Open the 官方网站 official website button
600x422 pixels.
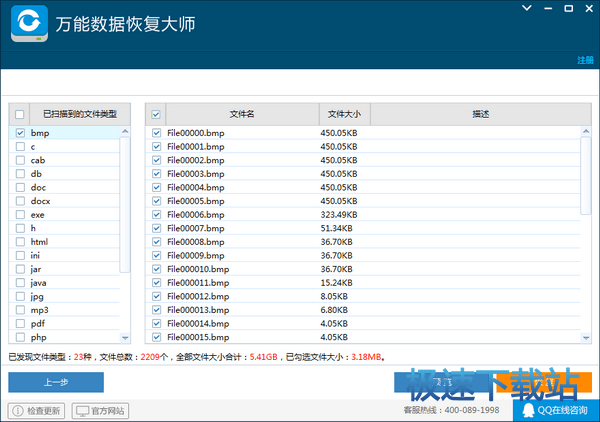click(x=100, y=411)
